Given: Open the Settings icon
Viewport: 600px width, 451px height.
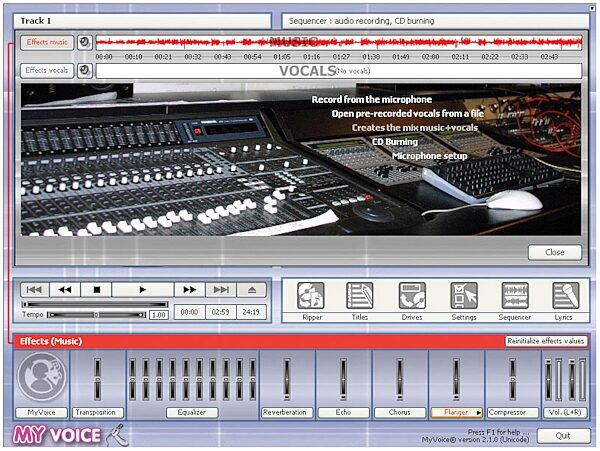Looking at the screenshot, I should [x=464, y=295].
